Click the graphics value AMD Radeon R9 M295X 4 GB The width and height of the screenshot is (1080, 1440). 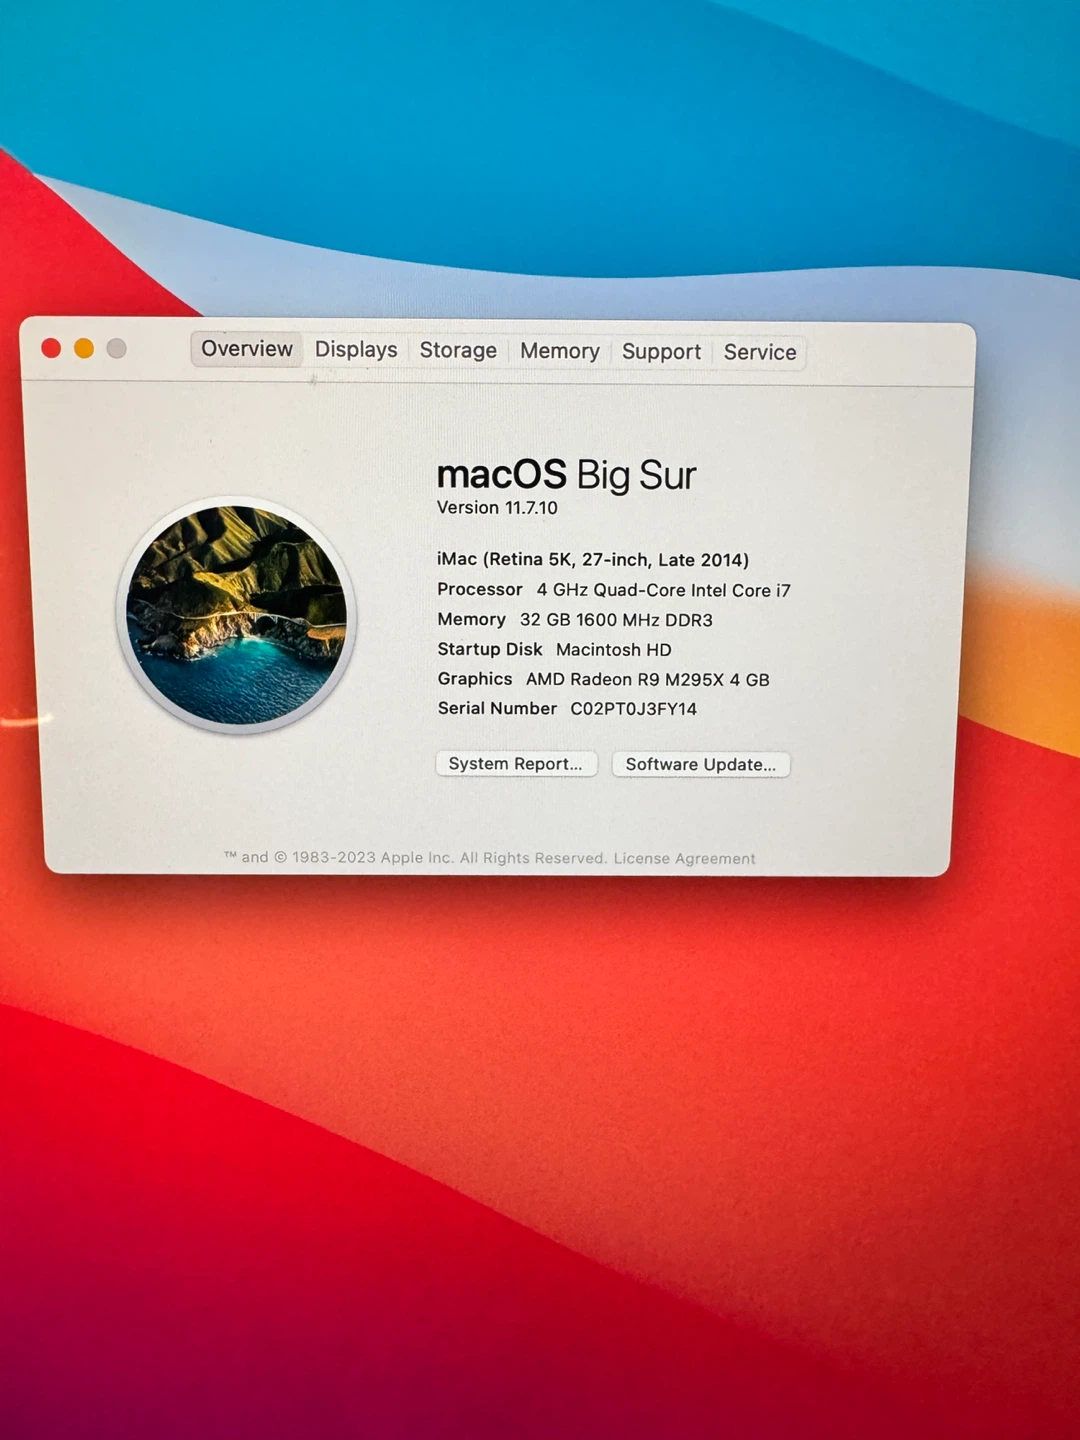(x=648, y=680)
